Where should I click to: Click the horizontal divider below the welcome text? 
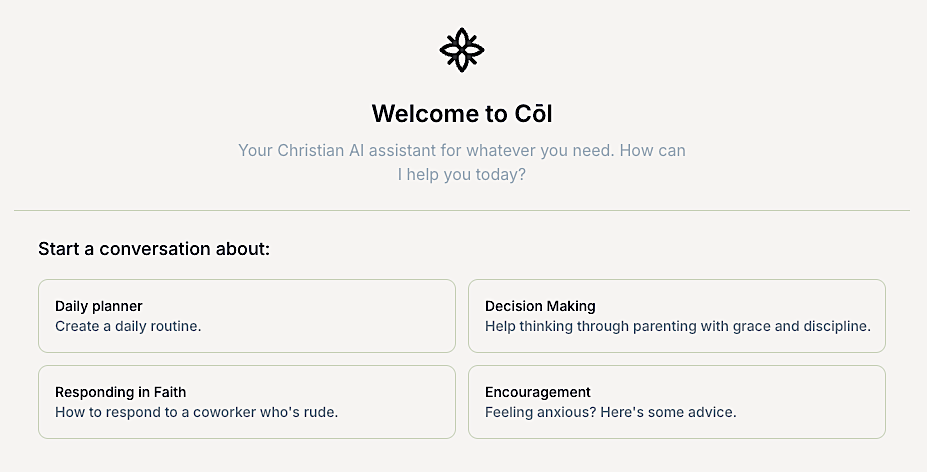click(x=462, y=210)
